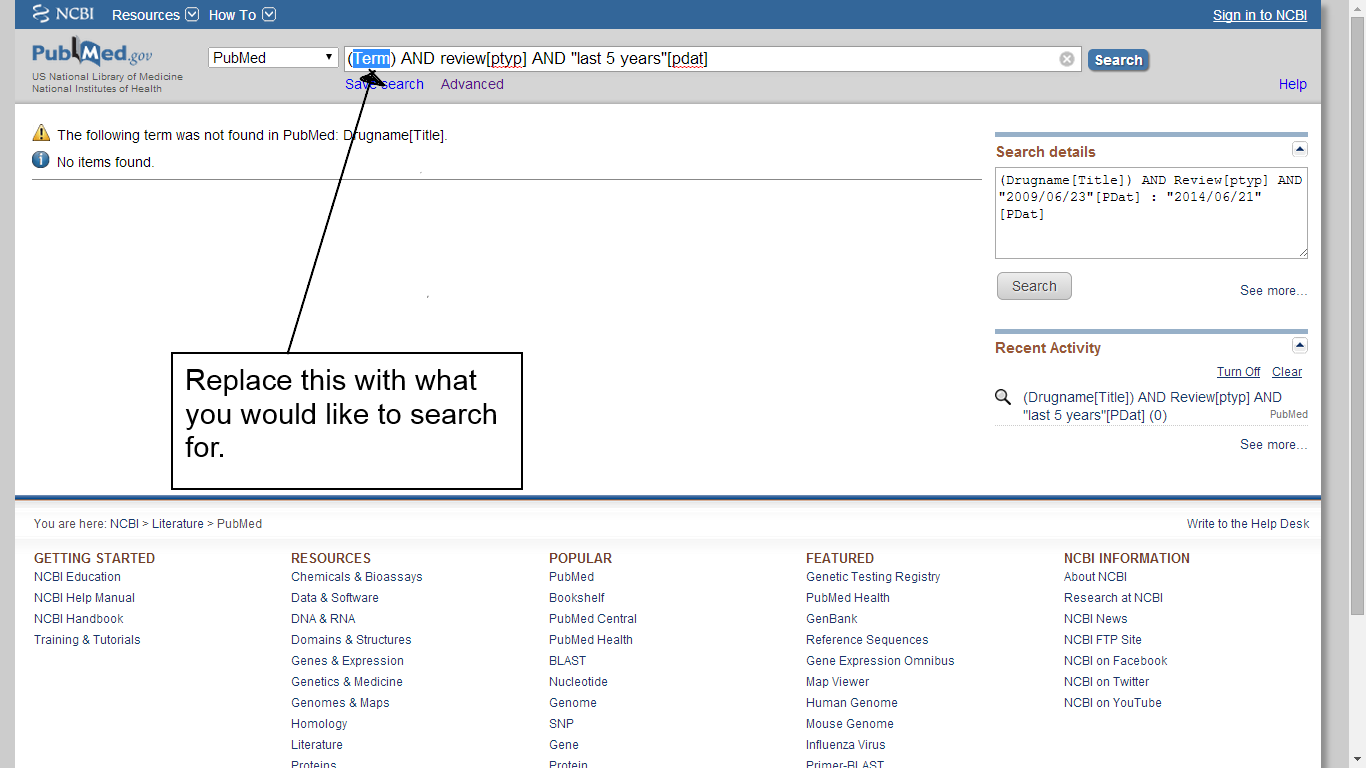Click NCBI in the breadcrumb trail
Screen dimensions: 1366x768
[x=124, y=524]
